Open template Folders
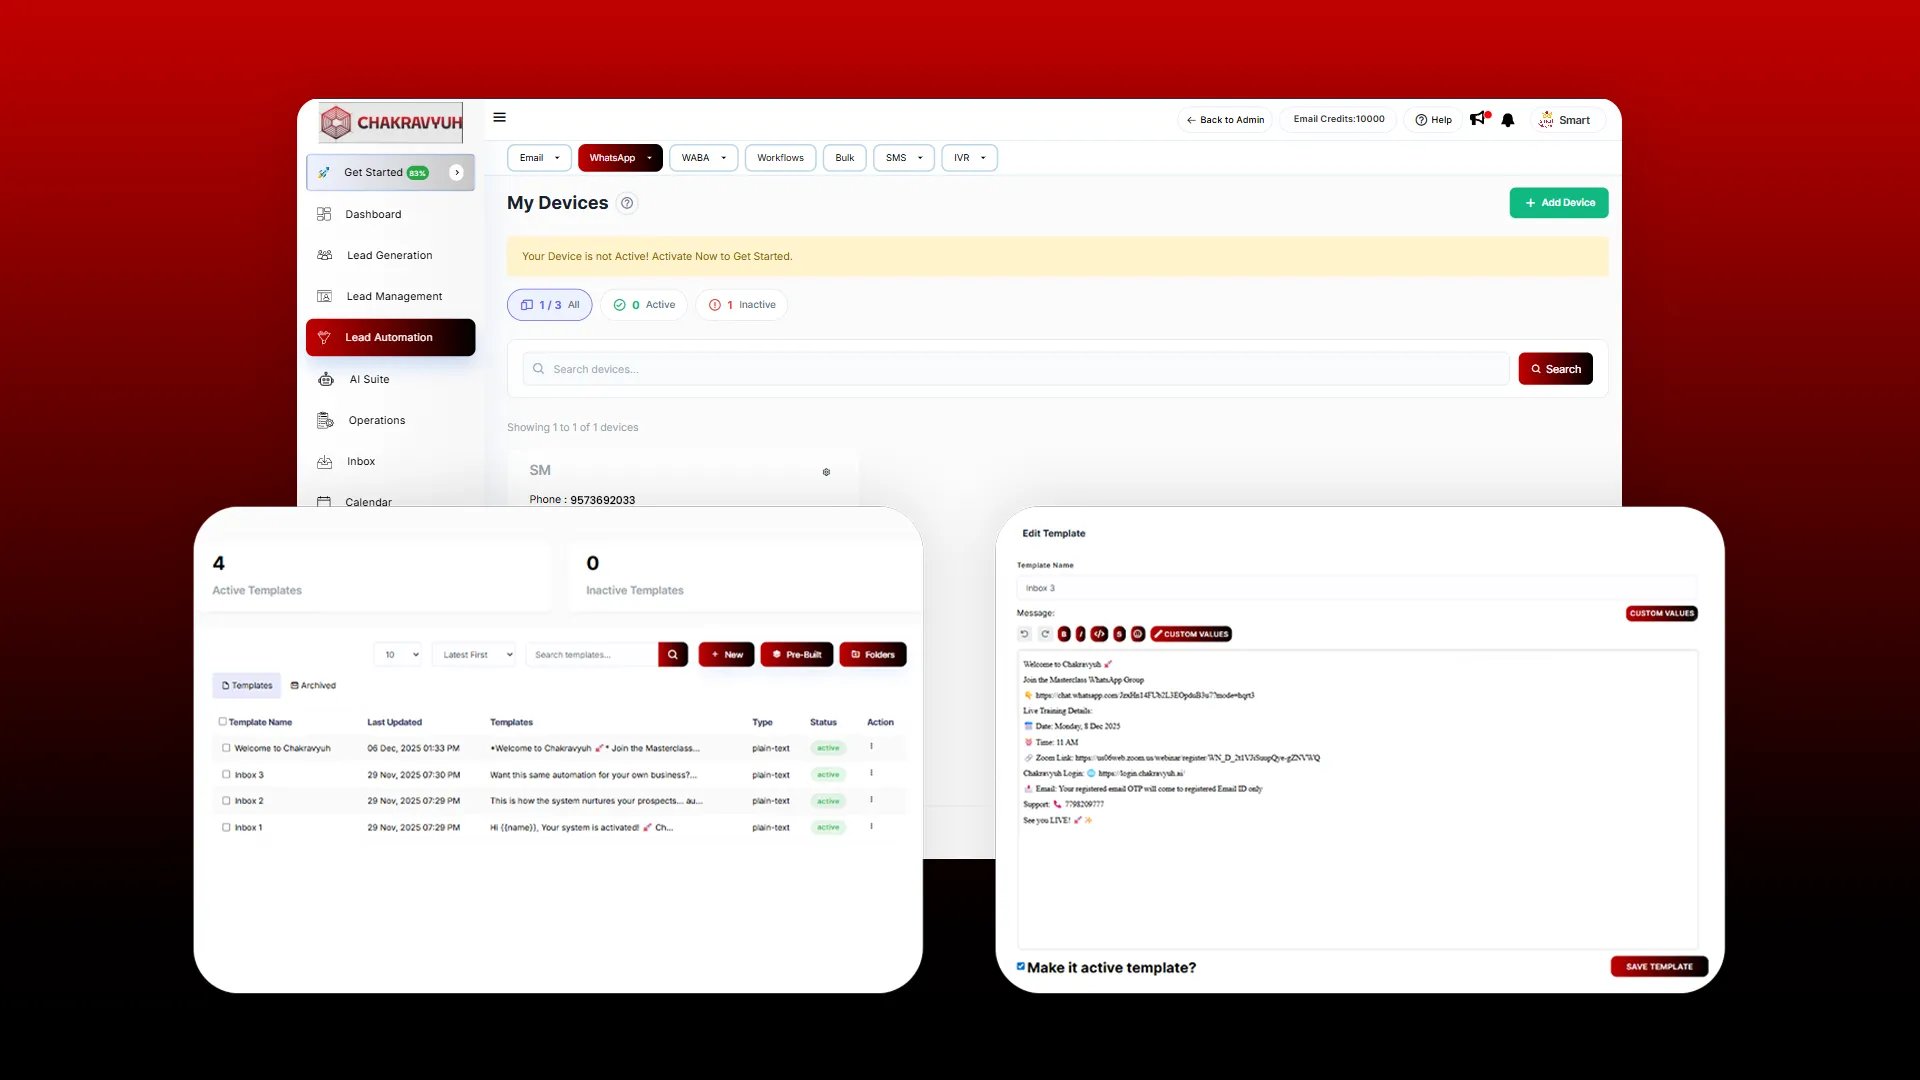This screenshot has height=1080, width=1920. pos(873,655)
